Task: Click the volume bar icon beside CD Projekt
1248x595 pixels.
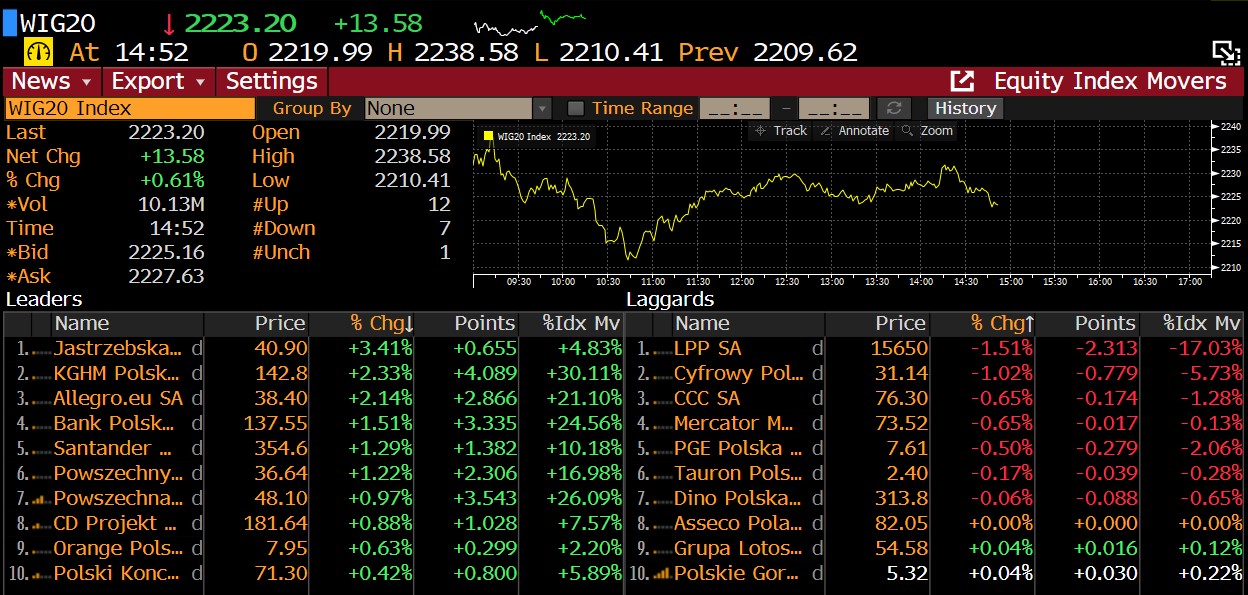Action: point(41,524)
